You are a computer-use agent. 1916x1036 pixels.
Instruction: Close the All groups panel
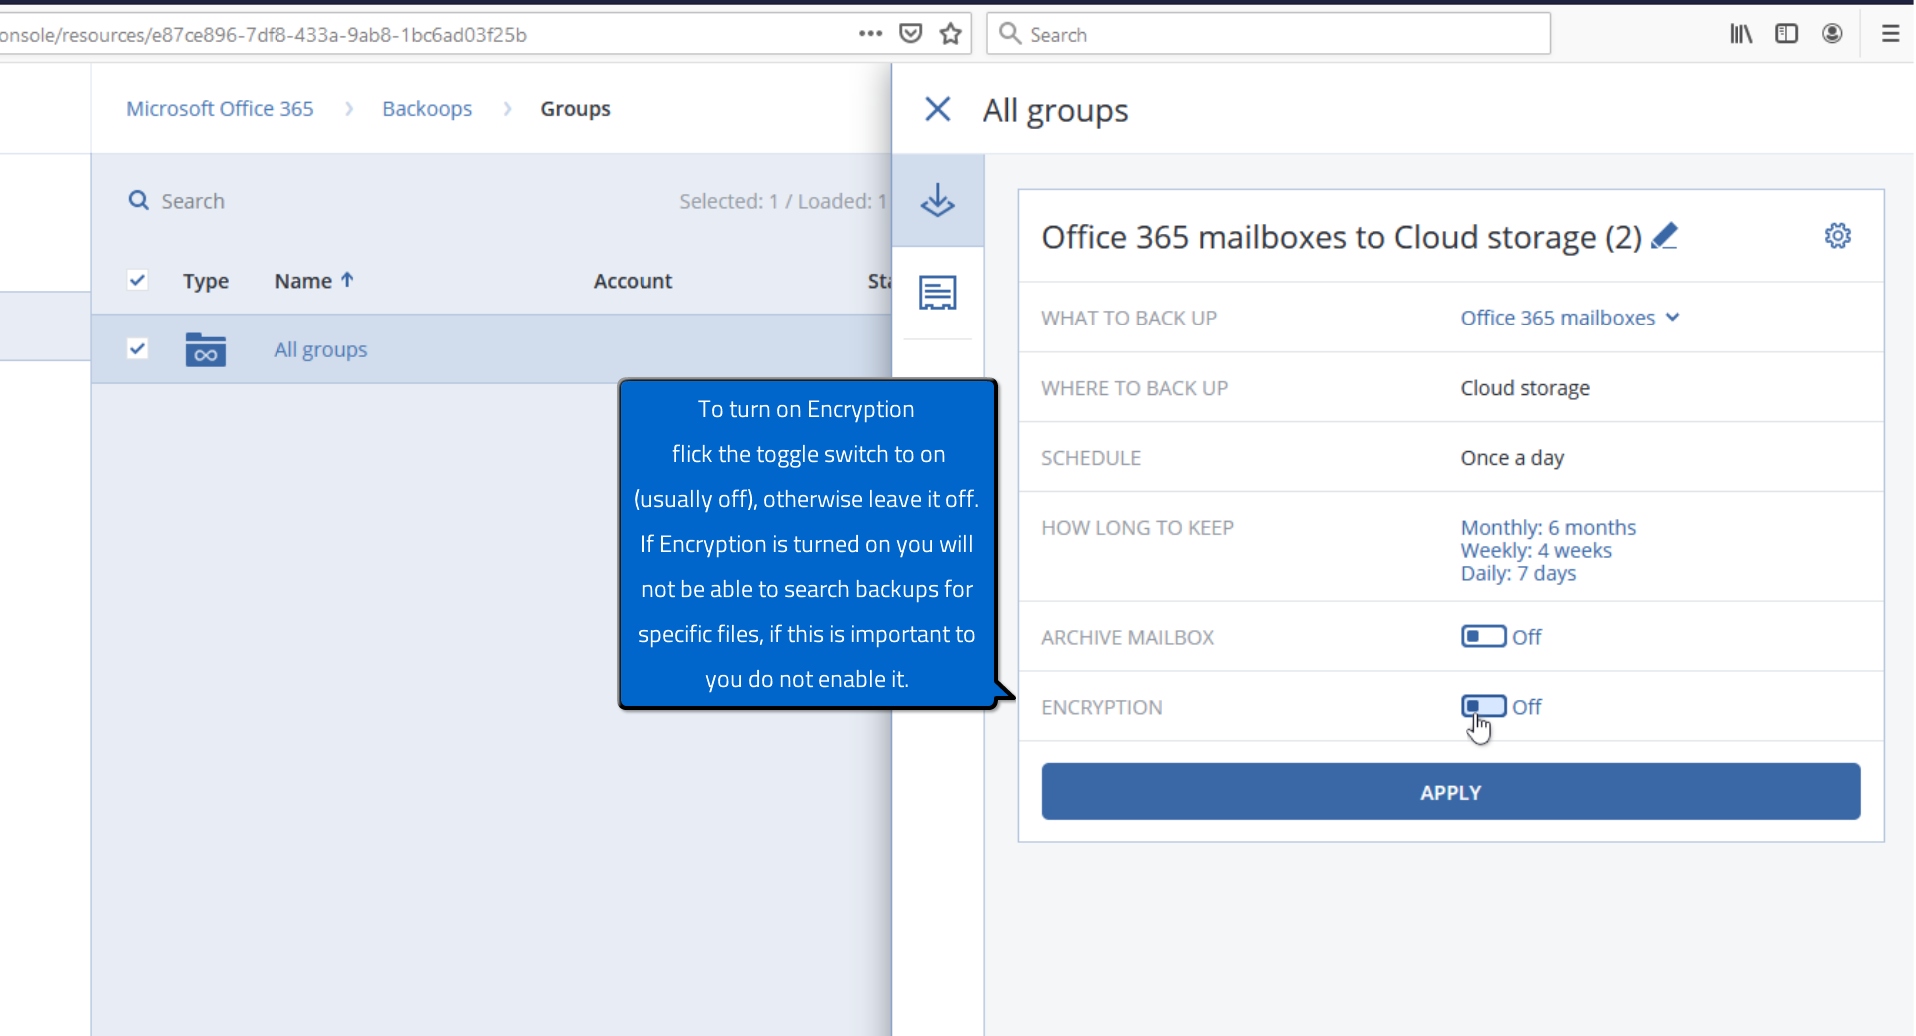[937, 109]
